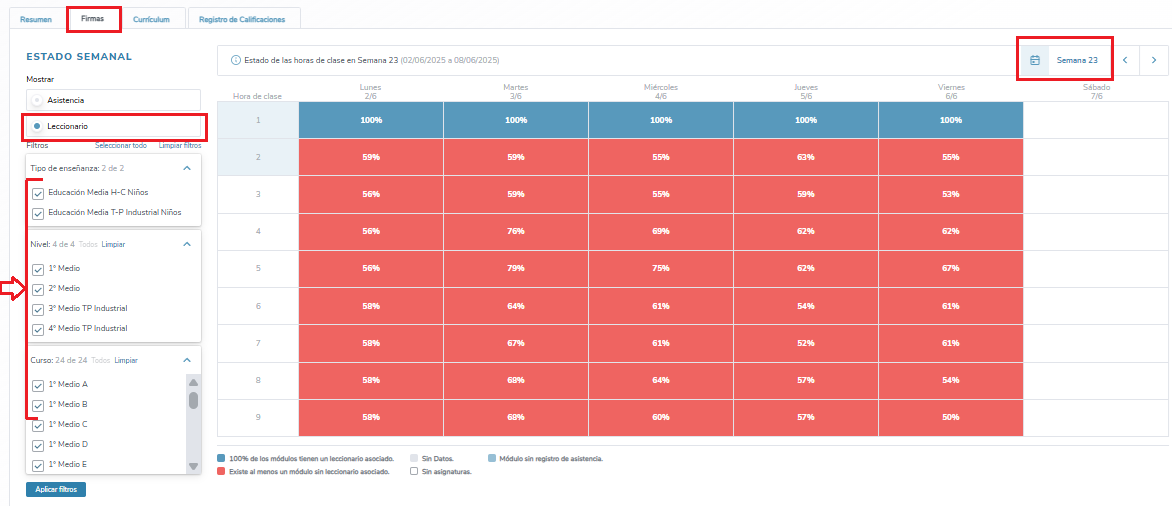Click the 53% cell for Viernes hour 3
The height and width of the screenshot is (506, 1172).
tap(951, 194)
